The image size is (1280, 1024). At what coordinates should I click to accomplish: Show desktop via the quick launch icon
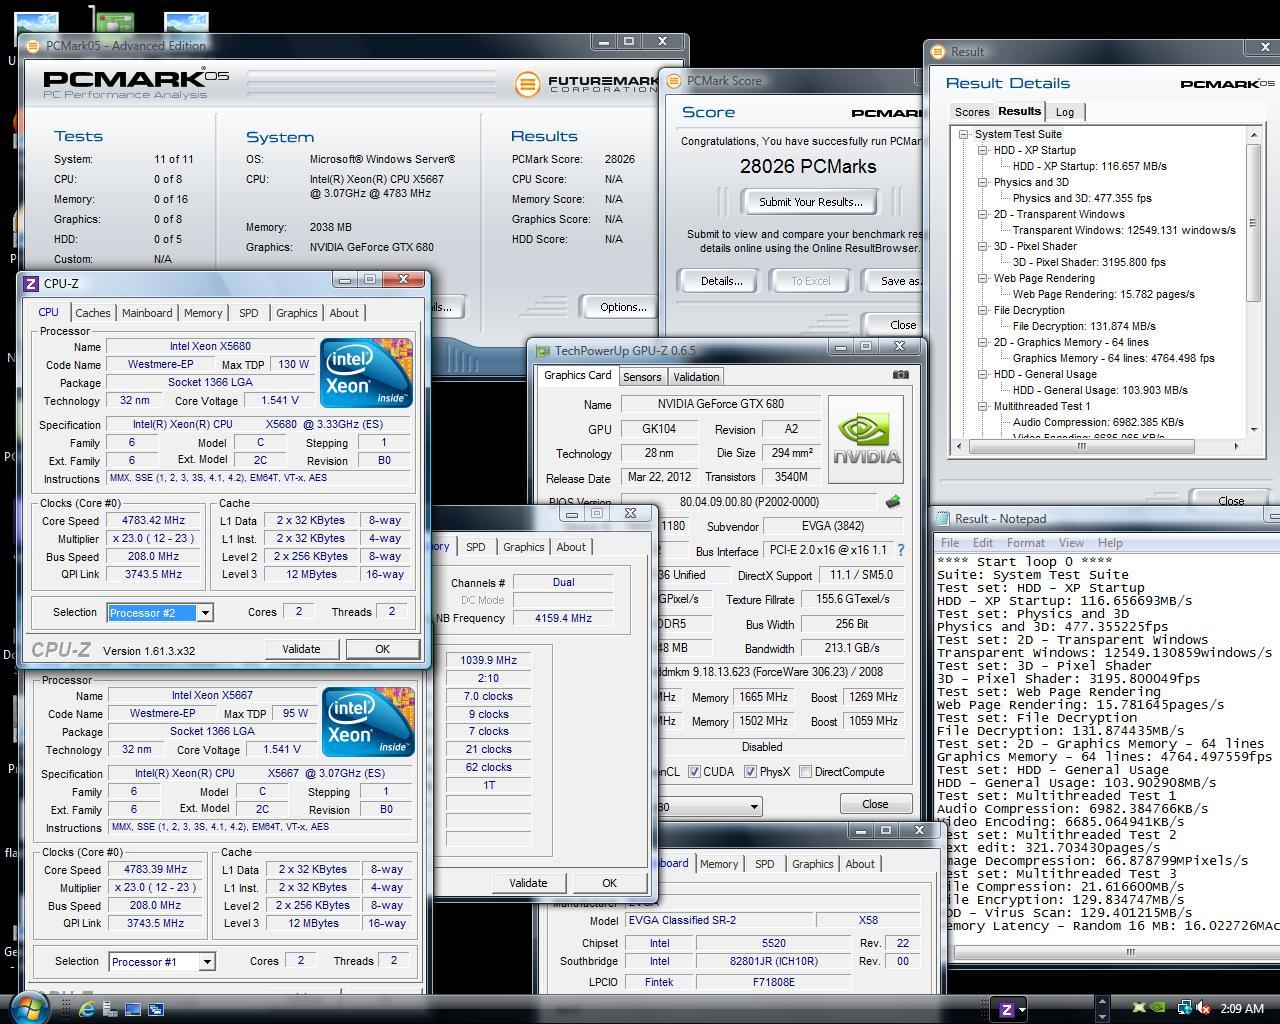[x=133, y=1009]
